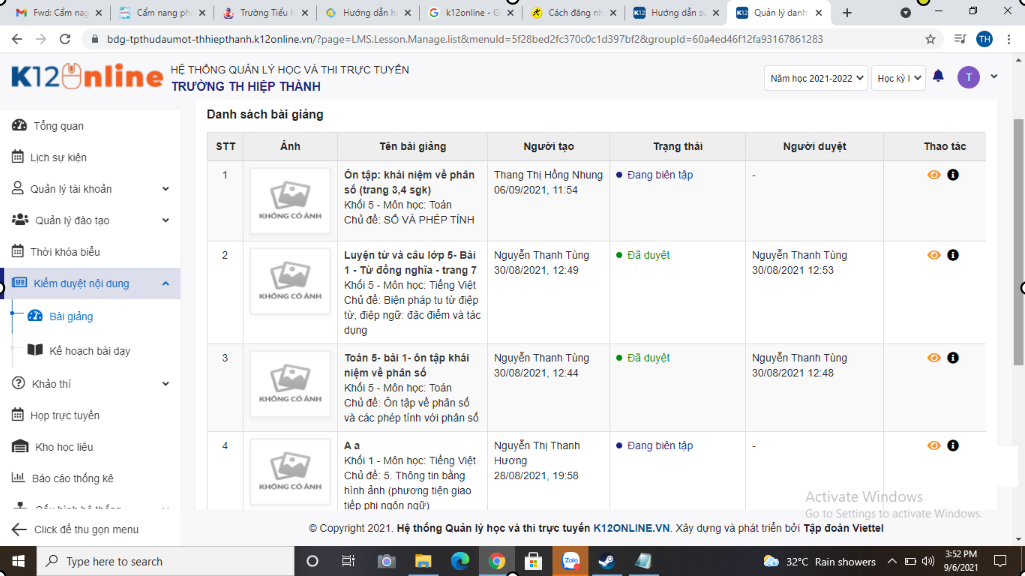Screen dimensions: 1025x576
Task: Show info icon for Luyện từ và câu row
Action: [x=953, y=255]
